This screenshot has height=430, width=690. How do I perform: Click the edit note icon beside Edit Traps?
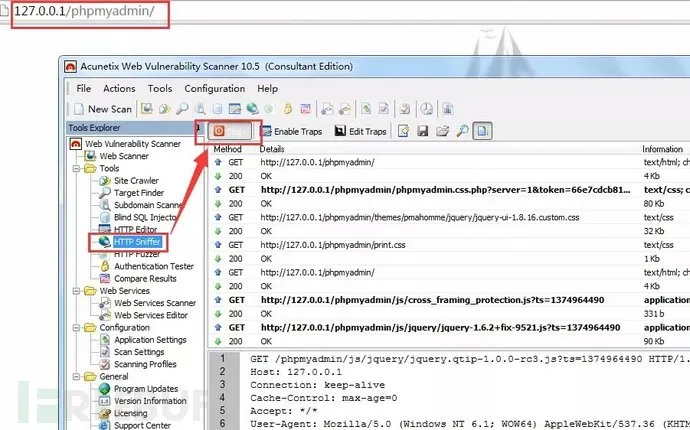click(x=404, y=131)
